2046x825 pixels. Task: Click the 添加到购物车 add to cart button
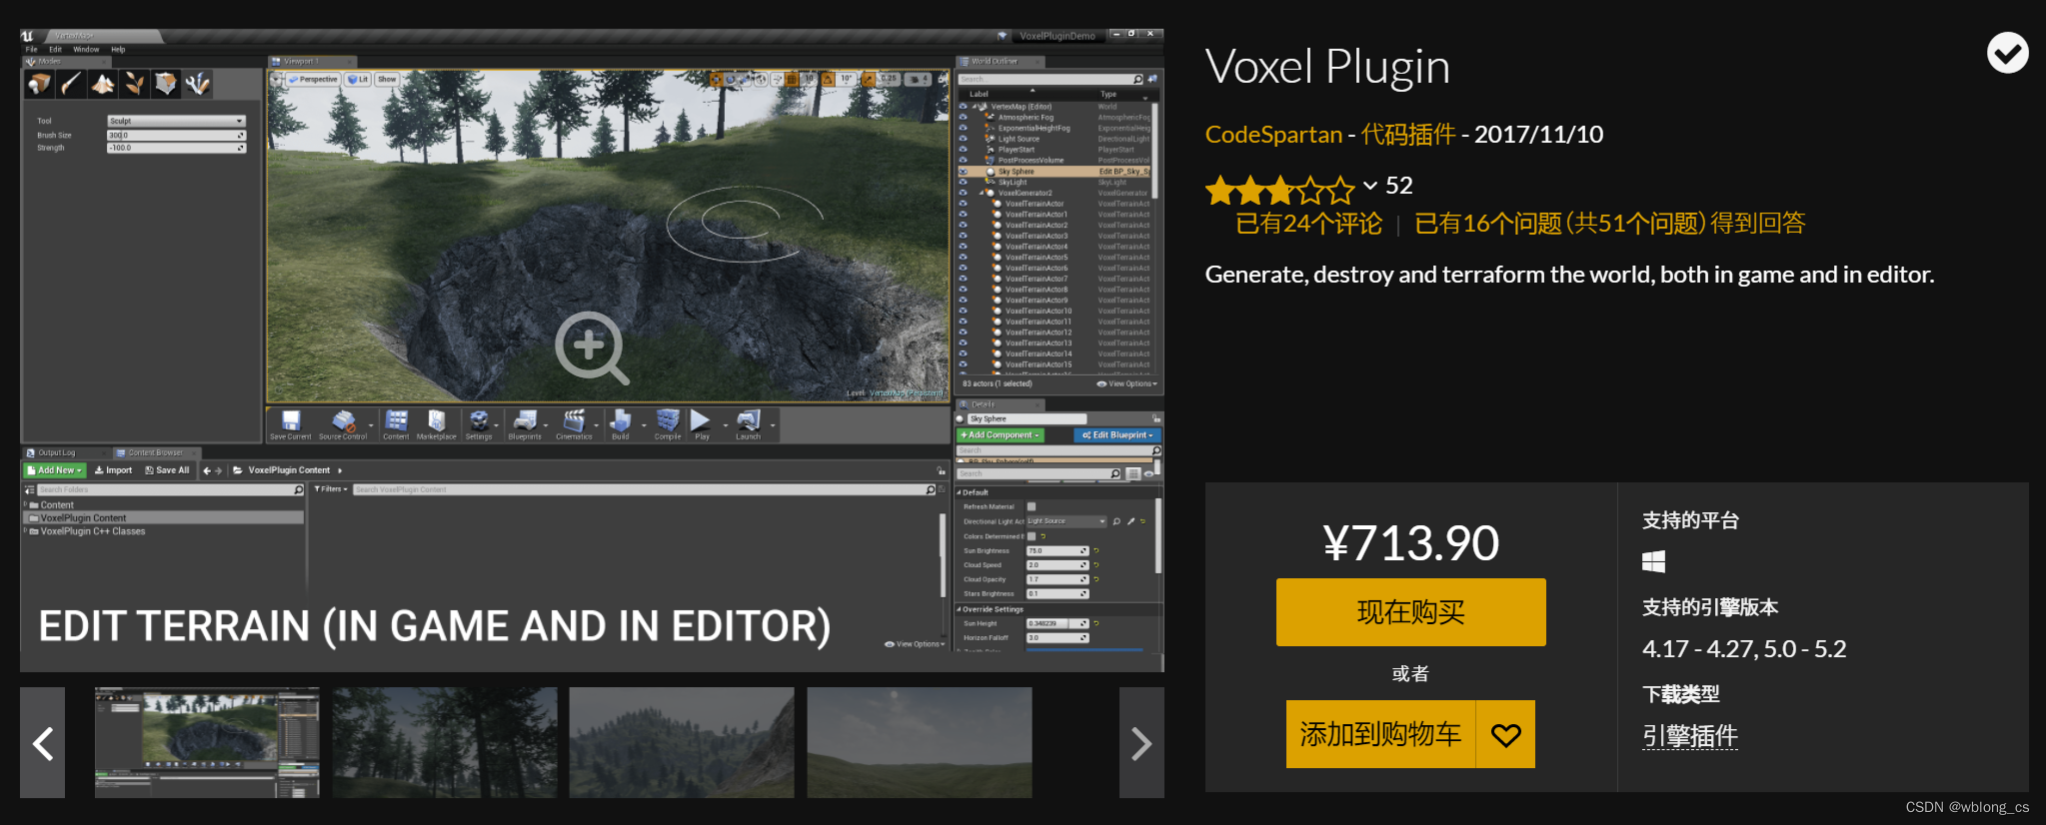coord(1380,735)
